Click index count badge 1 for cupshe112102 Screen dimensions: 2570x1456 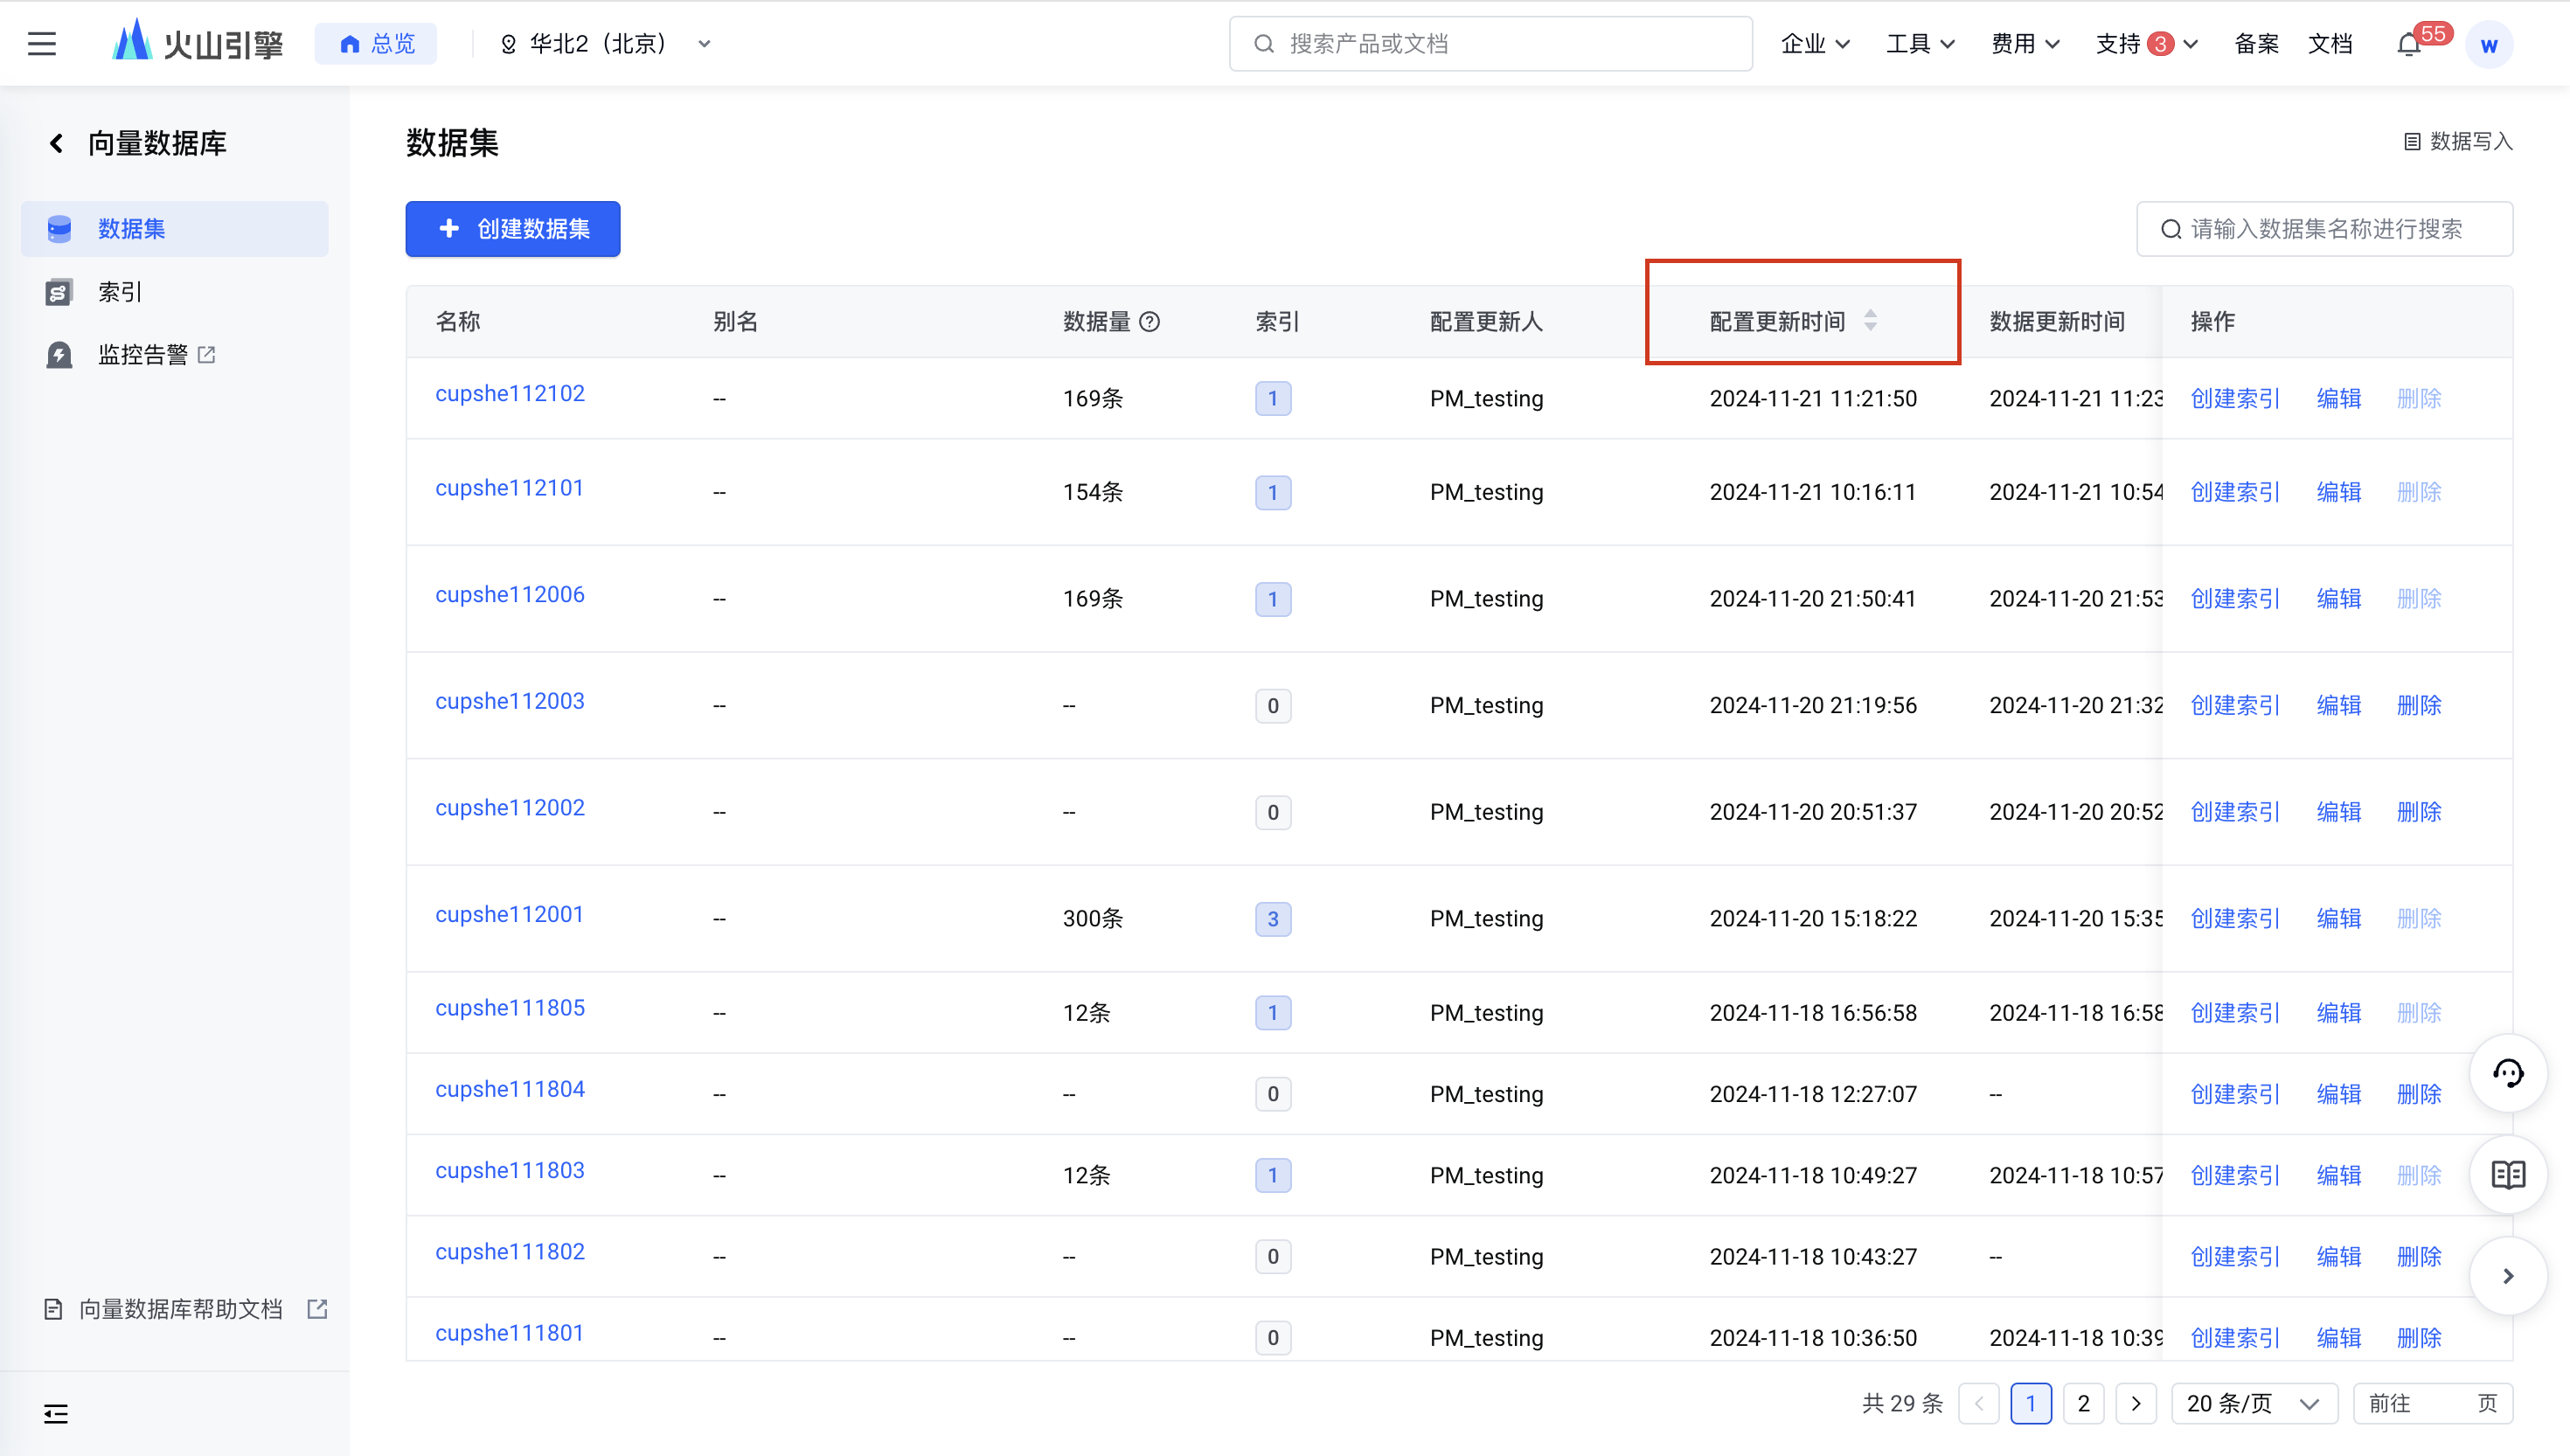pos(1272,398)
